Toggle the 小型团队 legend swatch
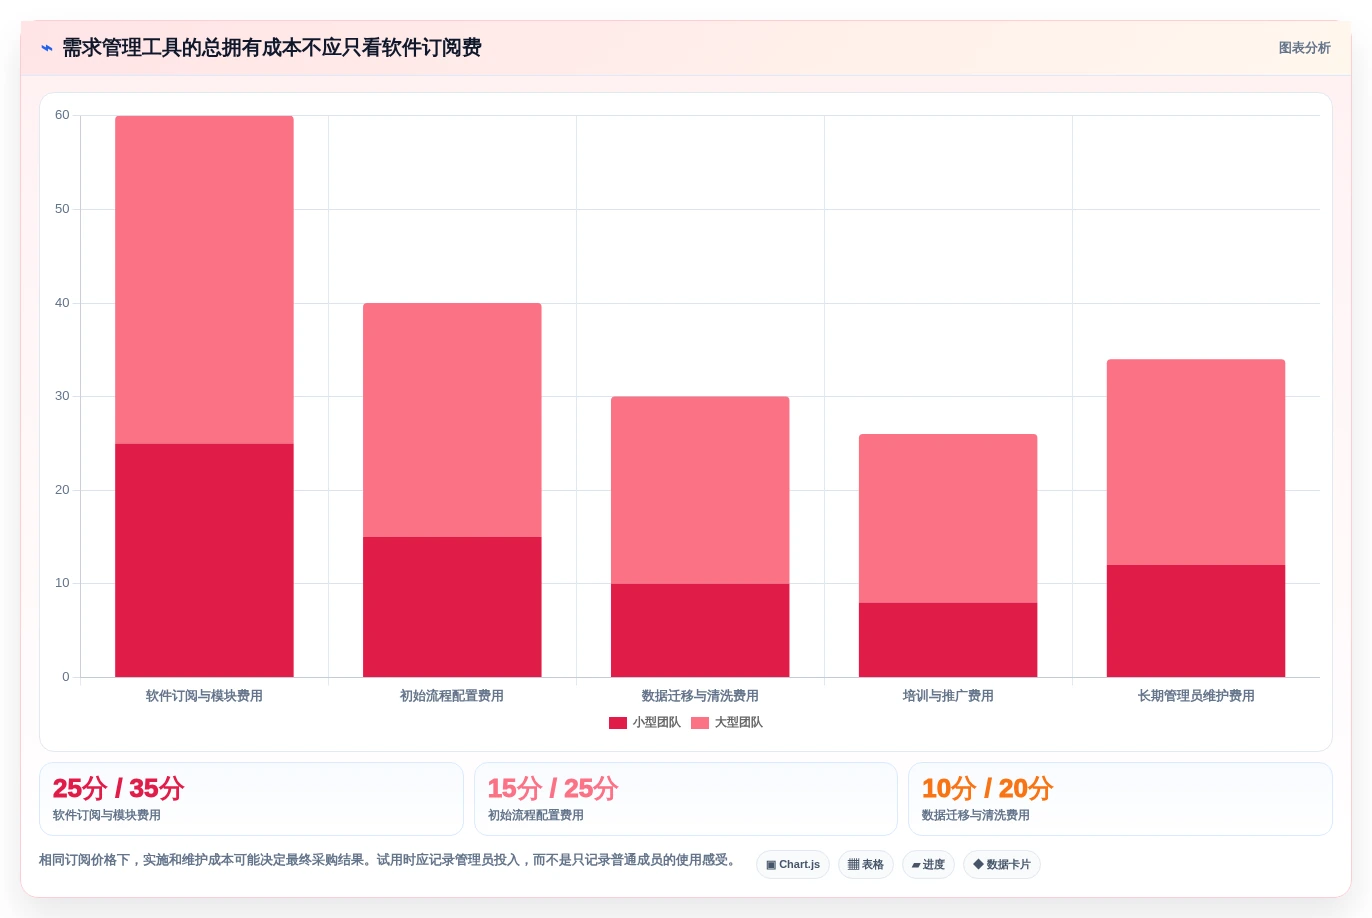The width and height of the screenshot is (1372, 918). point(618,723)
